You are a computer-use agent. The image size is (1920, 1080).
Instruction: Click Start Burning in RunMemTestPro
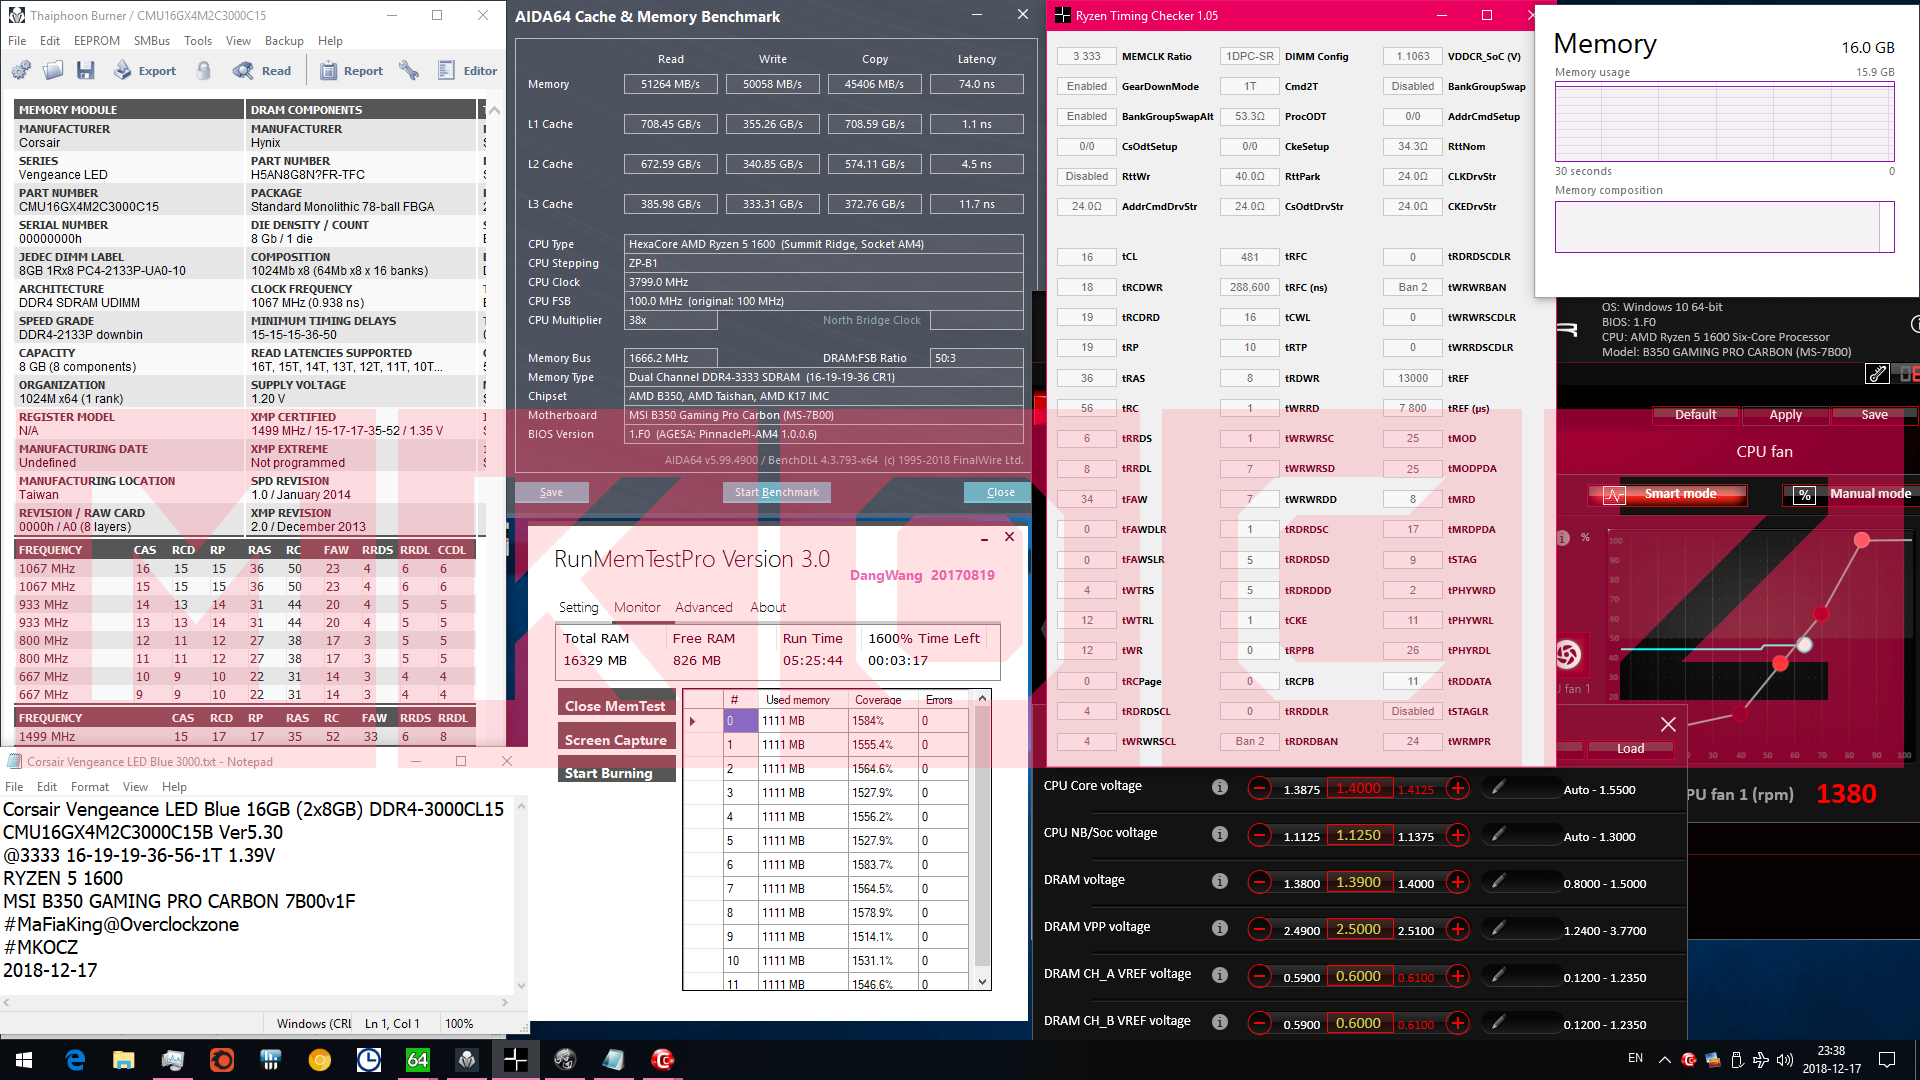[616, 772]
